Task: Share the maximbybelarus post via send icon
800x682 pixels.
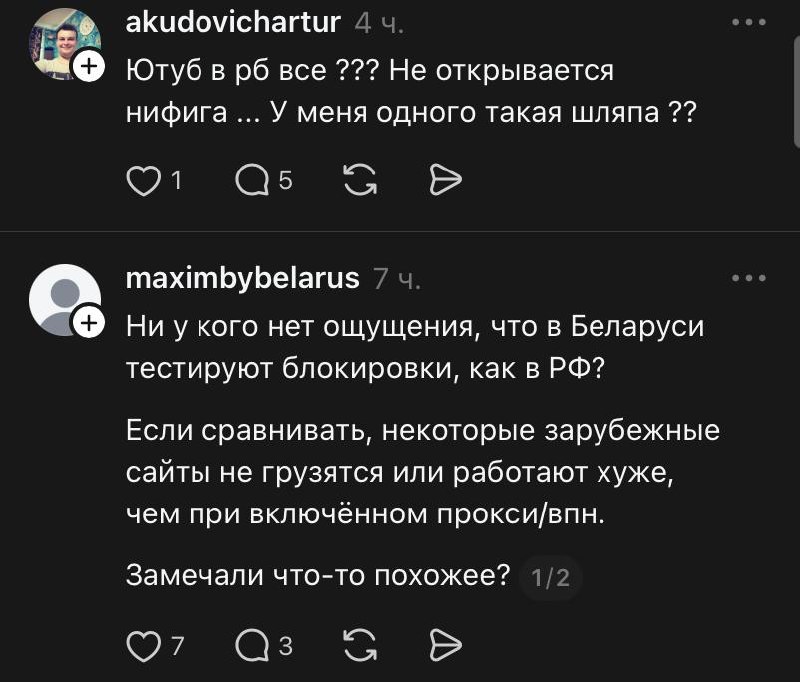Action: [444, 646]
